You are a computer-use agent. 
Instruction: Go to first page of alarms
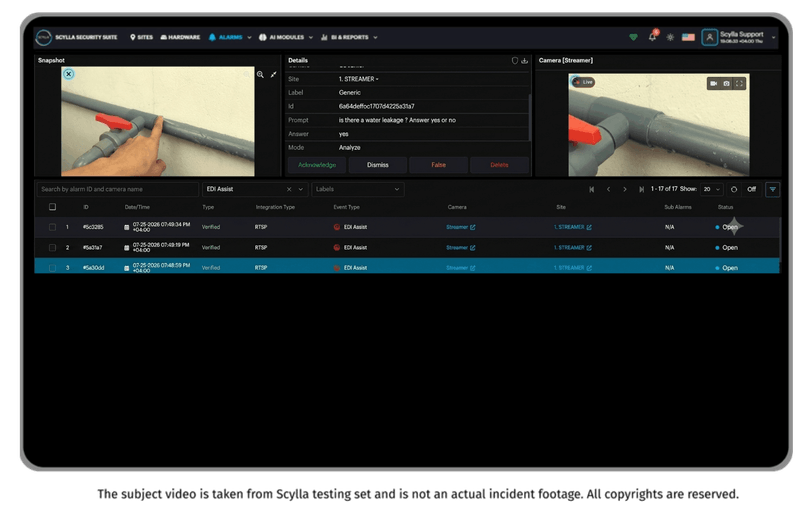(591, 190)
